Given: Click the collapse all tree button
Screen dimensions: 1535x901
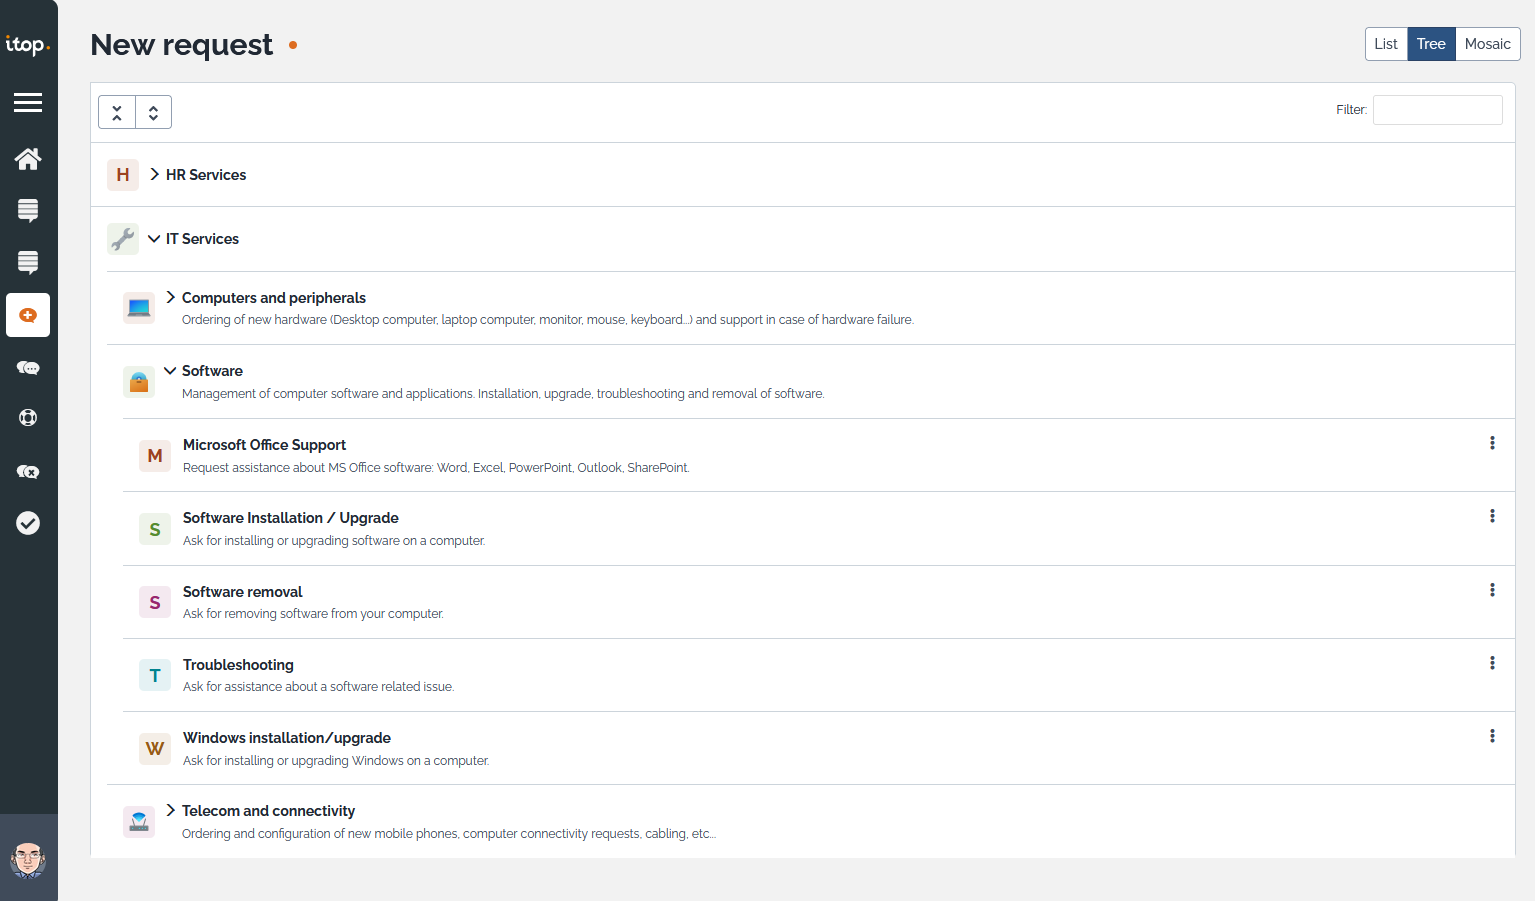Looking at the screenshot, I should (117, 112).
